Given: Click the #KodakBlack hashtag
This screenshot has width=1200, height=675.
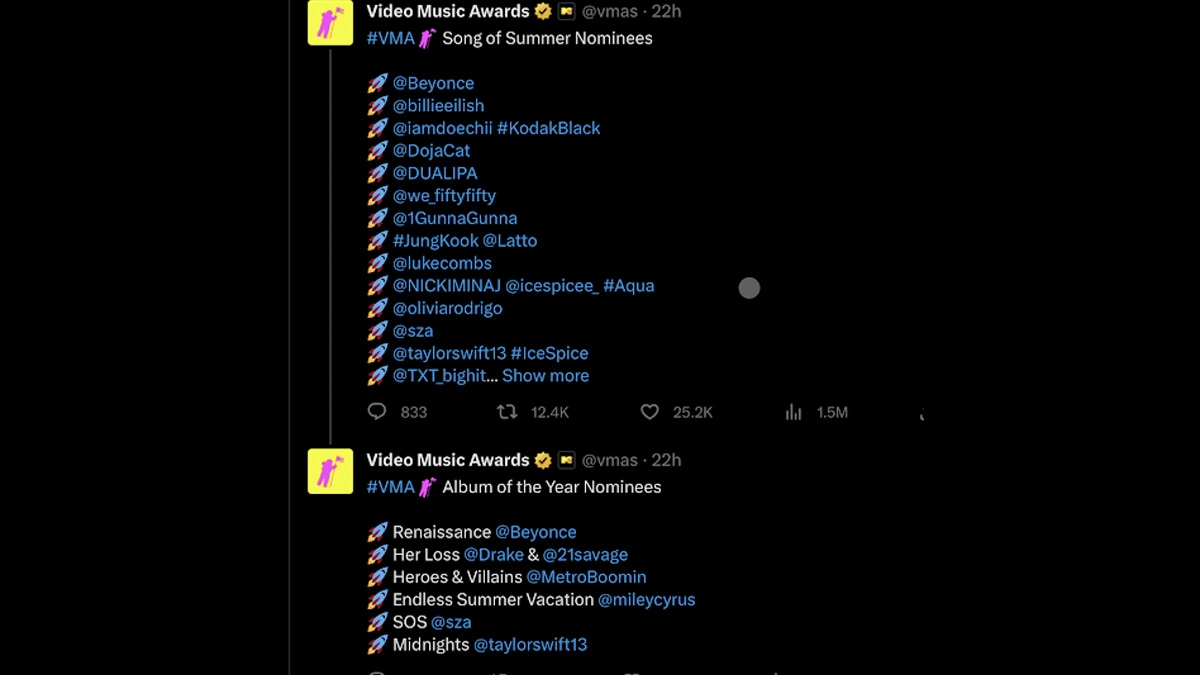Looking at the screenshot, I should (548, 128).
